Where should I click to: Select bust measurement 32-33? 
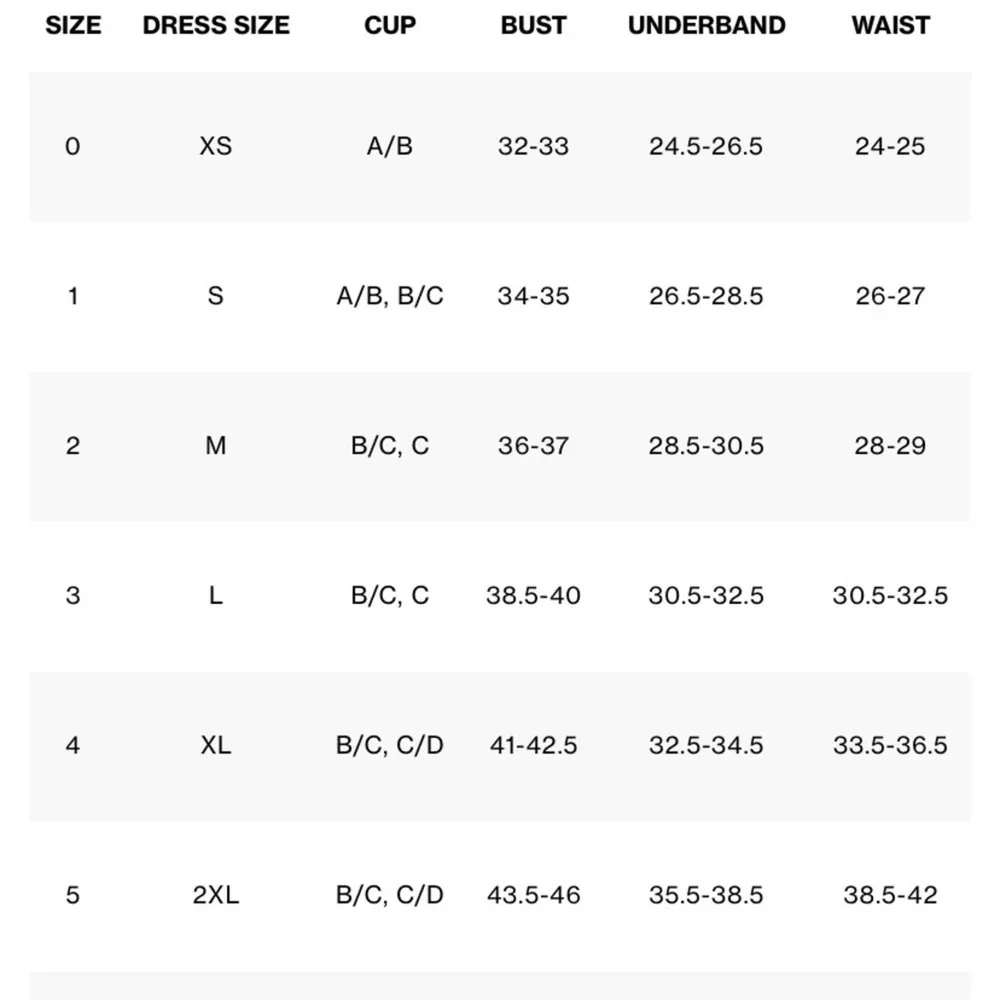coord(533,146)
